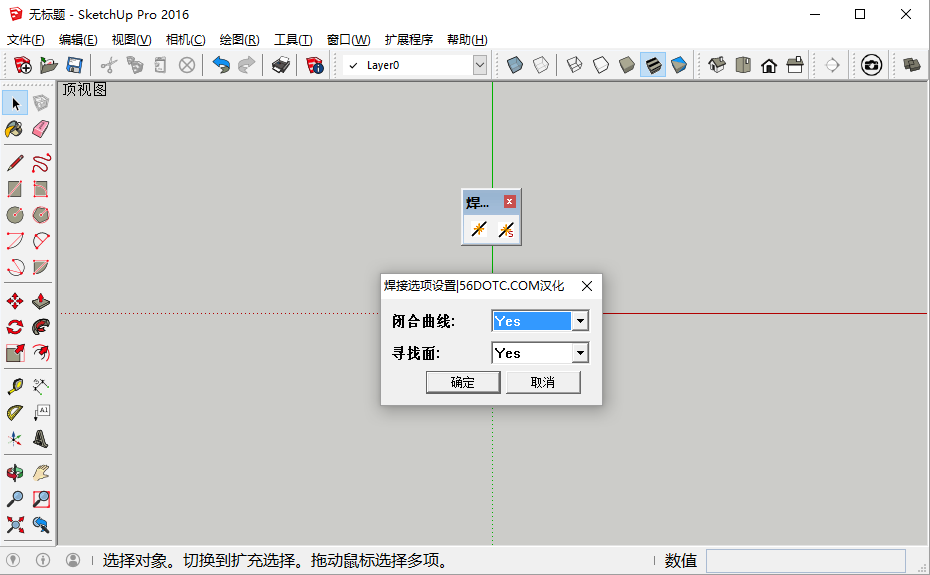Click first weld icon in floating toolbar
The width and height of the screenshot is (930, 575).
point(478,230)
